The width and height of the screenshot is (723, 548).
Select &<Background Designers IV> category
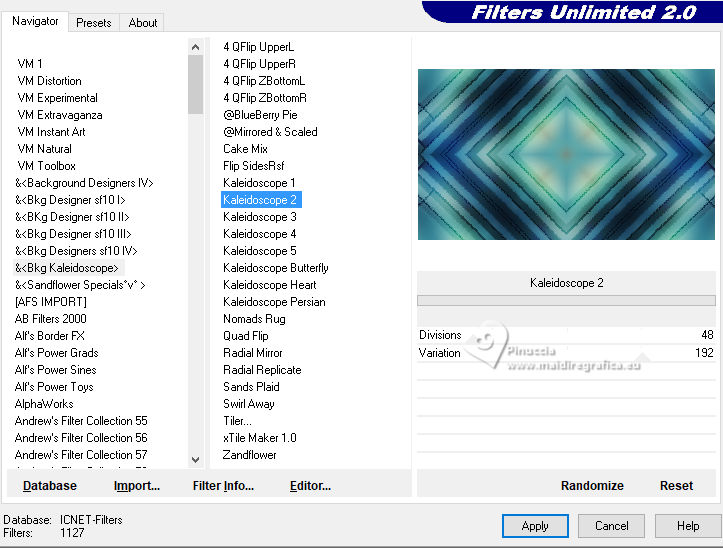tap(84, 183)
